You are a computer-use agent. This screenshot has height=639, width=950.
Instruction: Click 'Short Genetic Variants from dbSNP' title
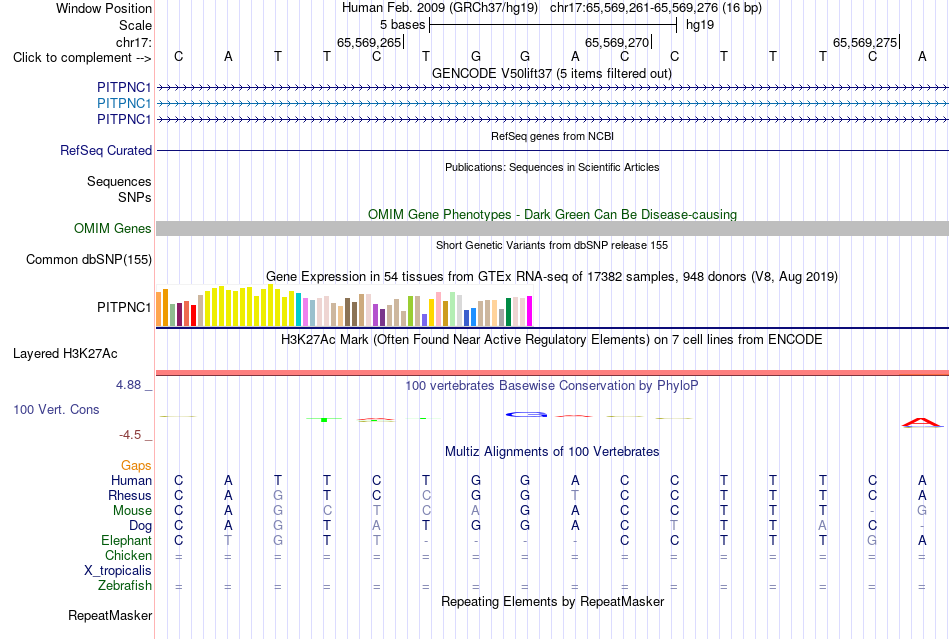coord(552,245)
